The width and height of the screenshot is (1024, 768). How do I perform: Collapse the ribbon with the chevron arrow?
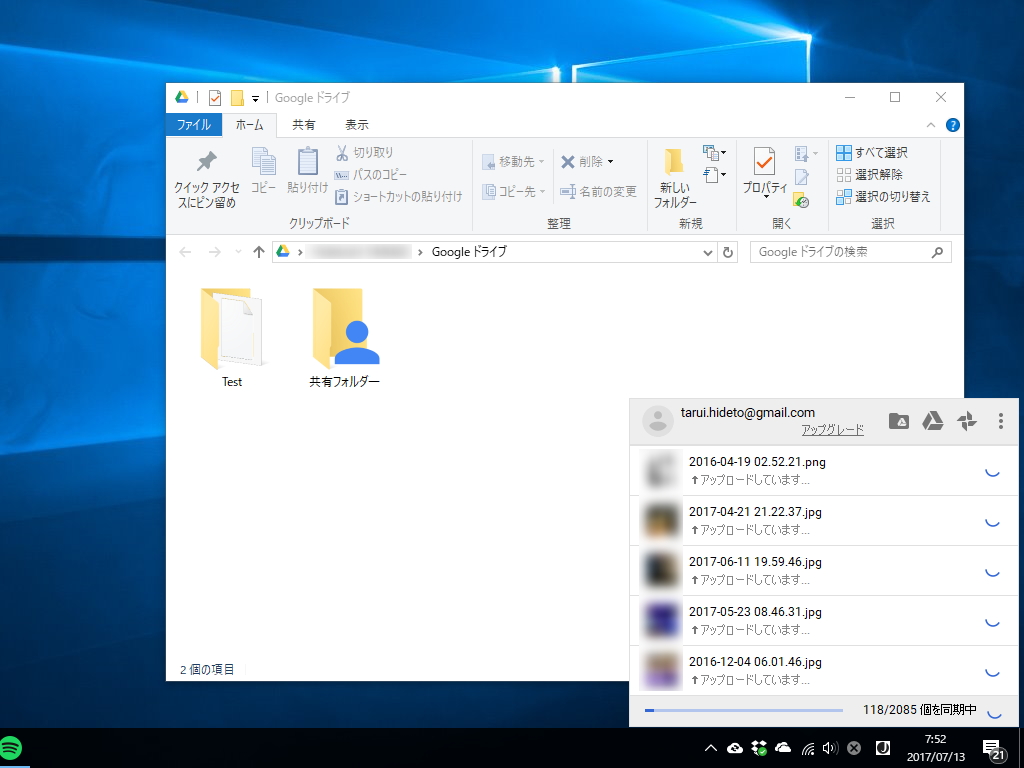931,124
